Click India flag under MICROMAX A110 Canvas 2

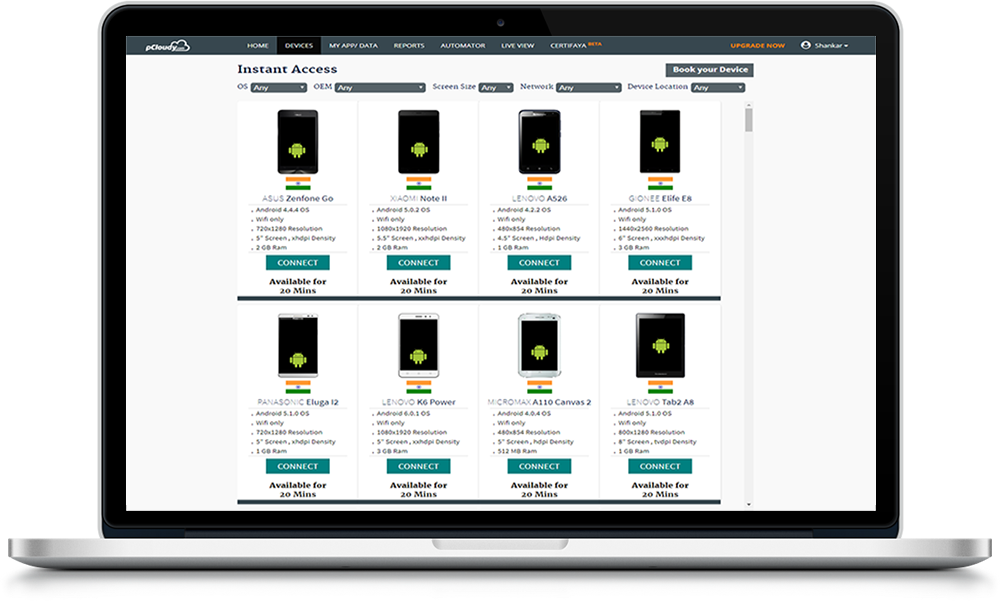[540, 387]
